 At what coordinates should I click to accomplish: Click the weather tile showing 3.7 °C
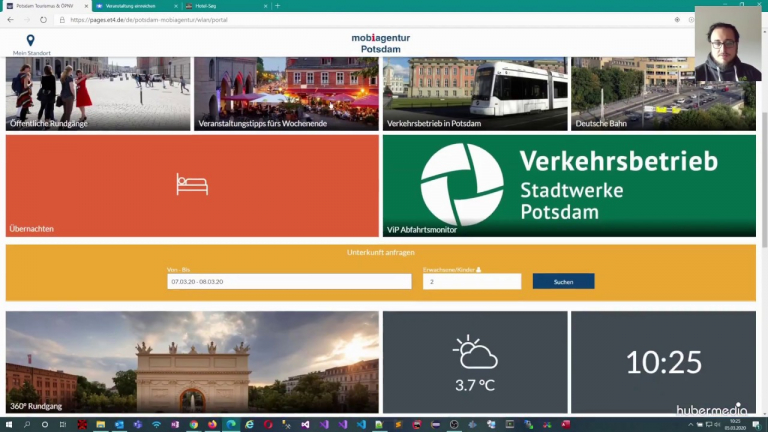[x=475, y=362]
